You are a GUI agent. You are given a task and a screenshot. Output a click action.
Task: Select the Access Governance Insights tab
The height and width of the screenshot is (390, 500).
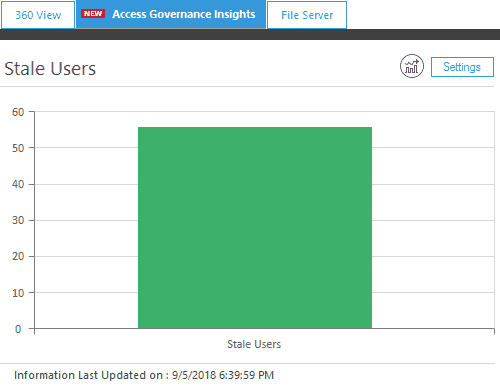tap(171, 14)
